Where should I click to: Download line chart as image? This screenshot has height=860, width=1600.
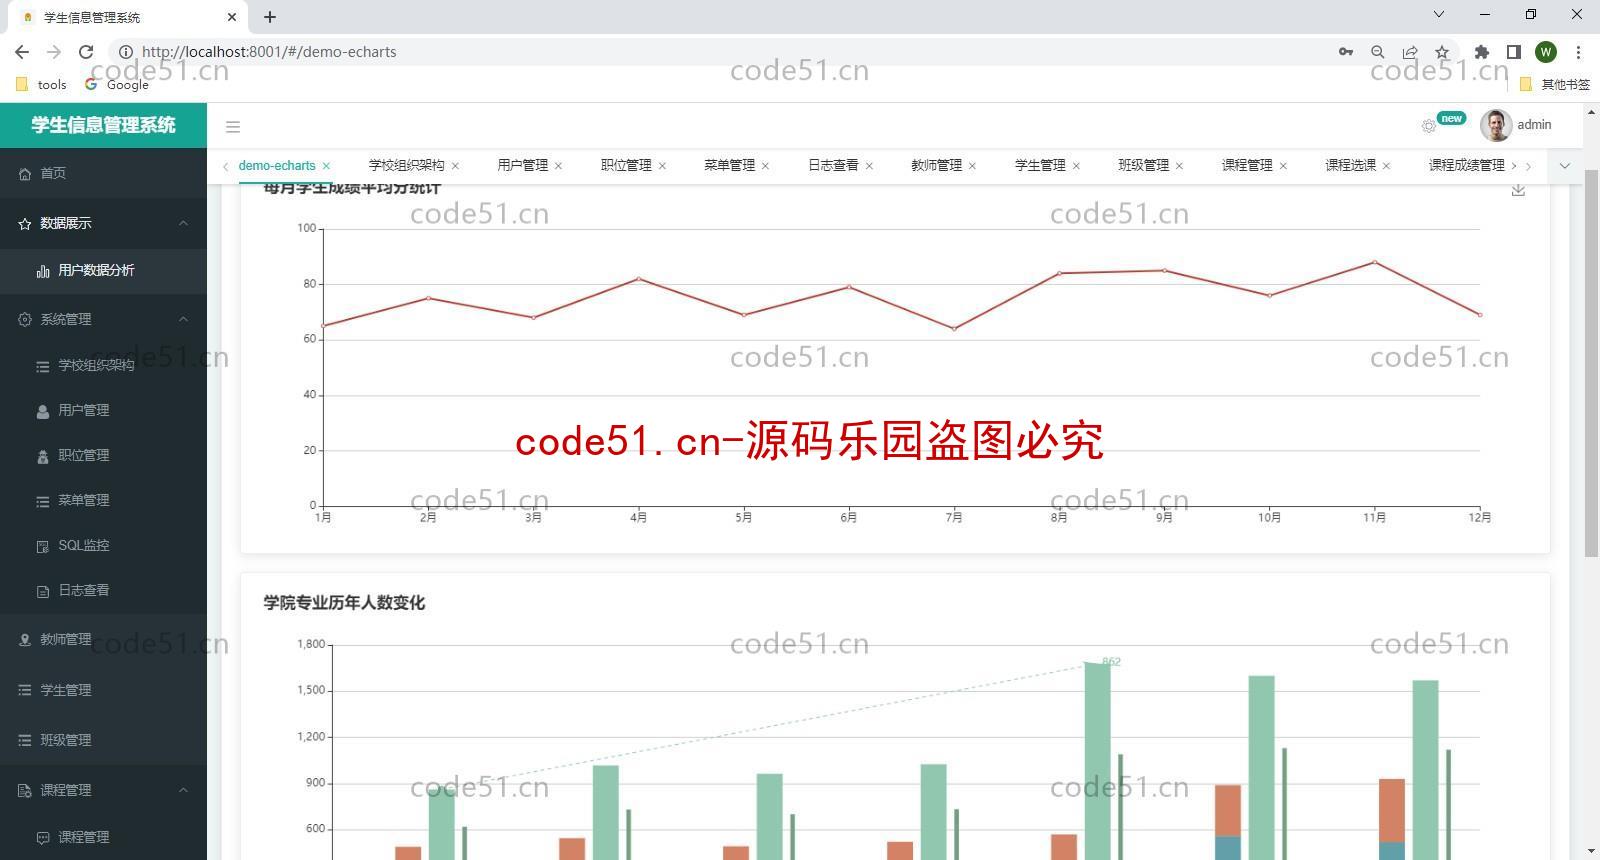1518,190
